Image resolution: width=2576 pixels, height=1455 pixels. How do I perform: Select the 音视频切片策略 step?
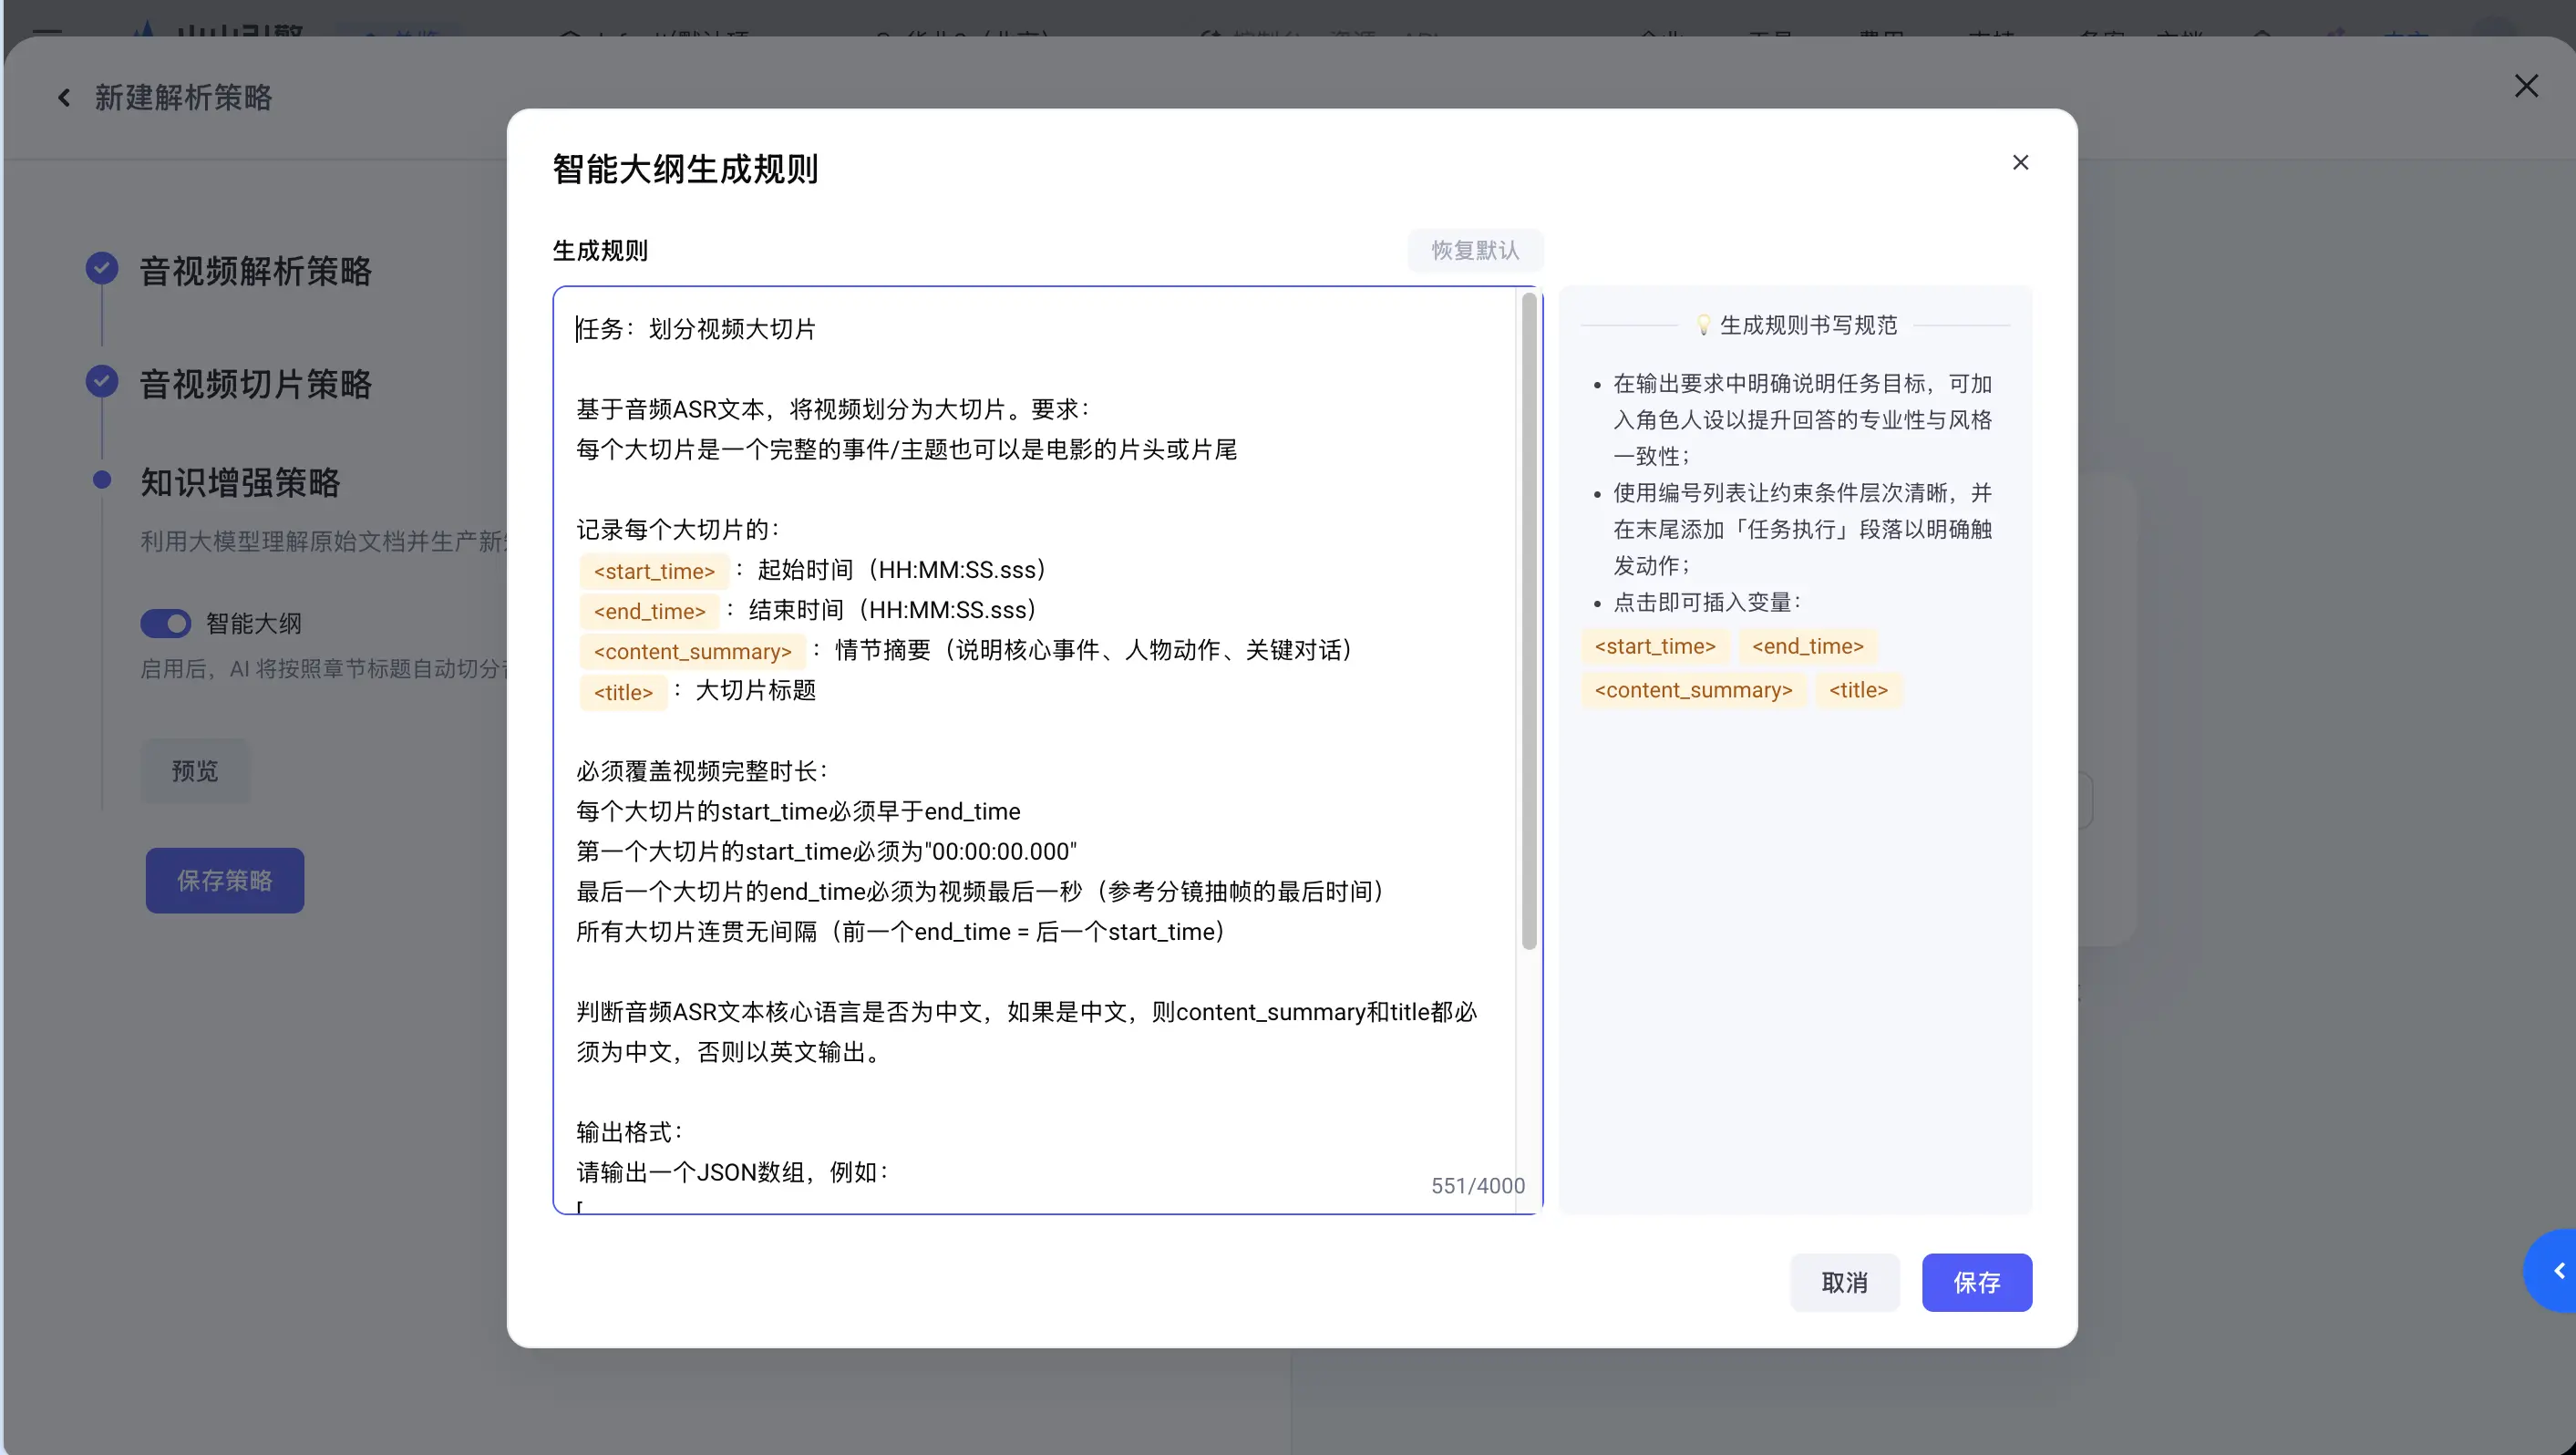click(x=255, y=384)
